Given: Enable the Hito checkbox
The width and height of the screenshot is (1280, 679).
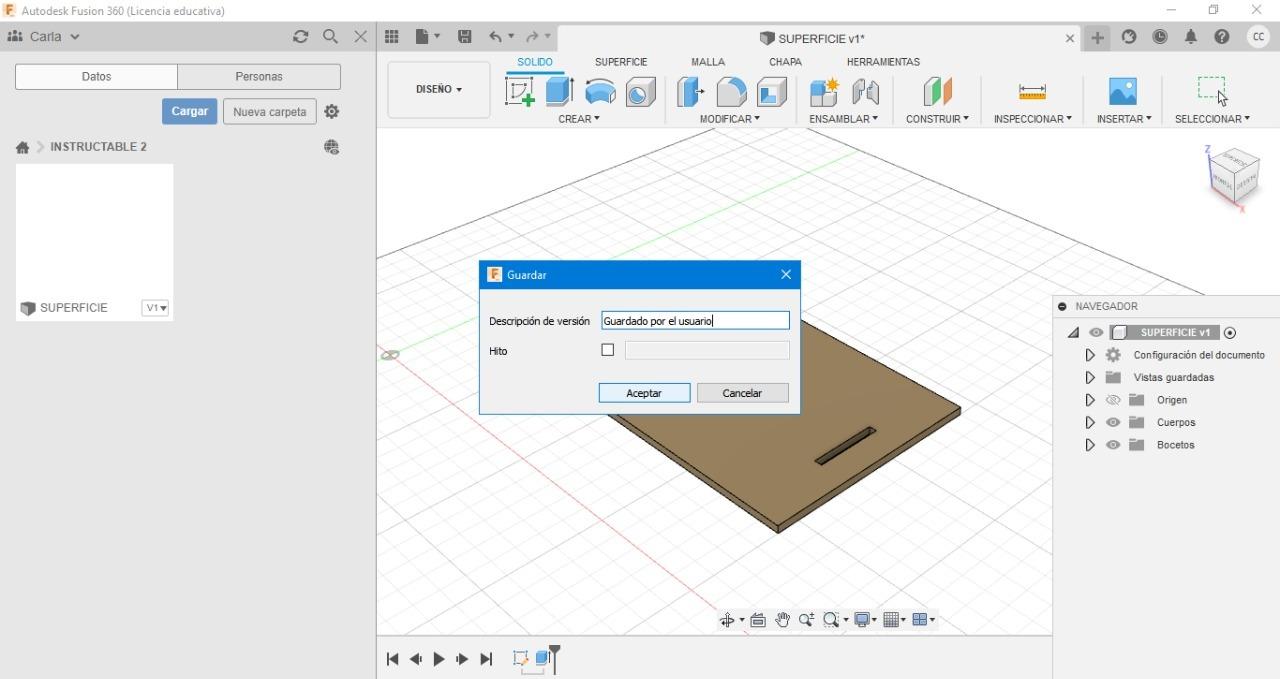Looking at the screenshot, I should 607,350.
